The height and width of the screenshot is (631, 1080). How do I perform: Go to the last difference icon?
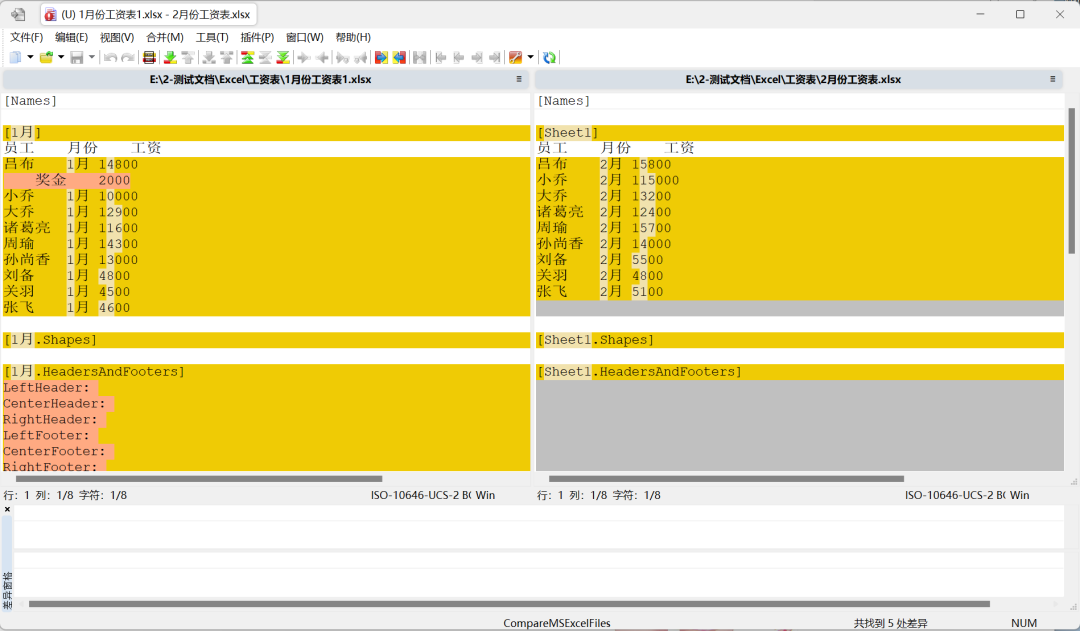point(283,57)
